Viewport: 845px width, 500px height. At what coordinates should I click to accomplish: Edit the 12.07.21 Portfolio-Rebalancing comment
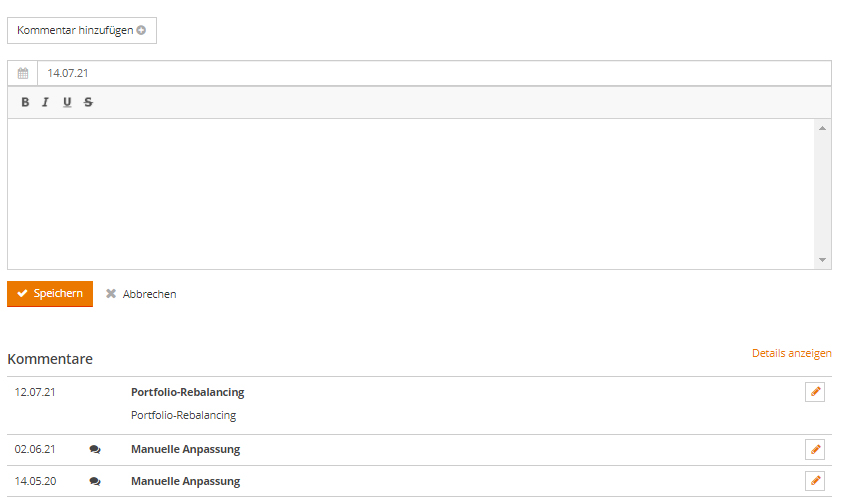tap(815, 392)
